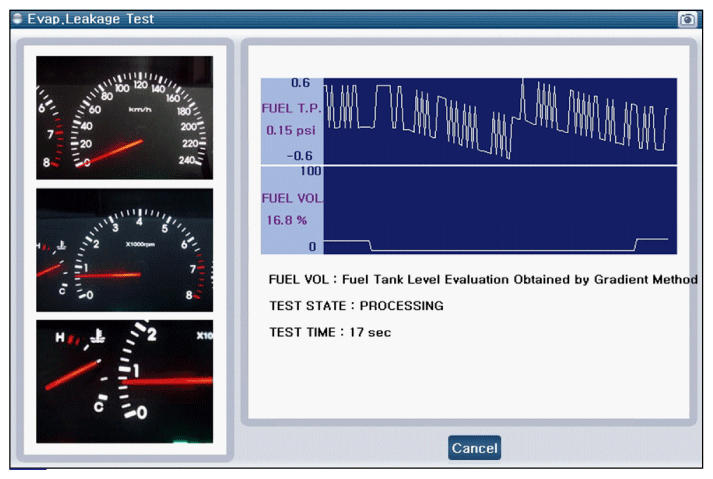Click the camera screenshot icon in title bar
This screenshot has width=713, height=479.
point(687,19)
